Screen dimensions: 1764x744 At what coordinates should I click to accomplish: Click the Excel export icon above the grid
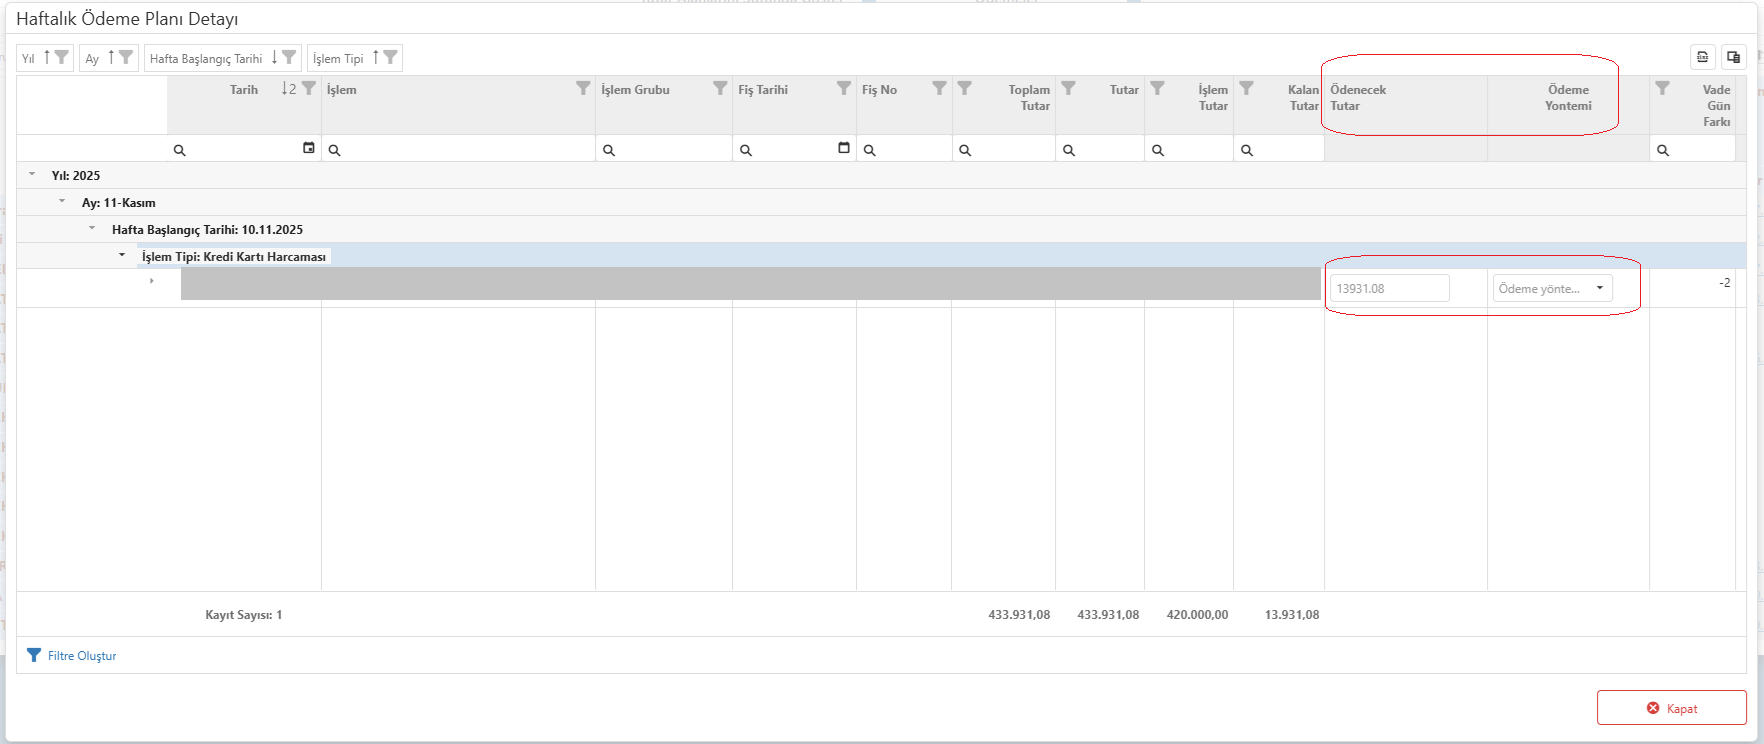(x=1703, y=57)
